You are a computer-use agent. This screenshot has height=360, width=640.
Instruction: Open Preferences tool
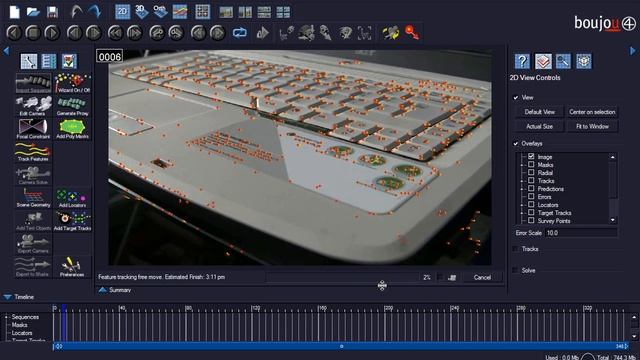tap(72, 267)
